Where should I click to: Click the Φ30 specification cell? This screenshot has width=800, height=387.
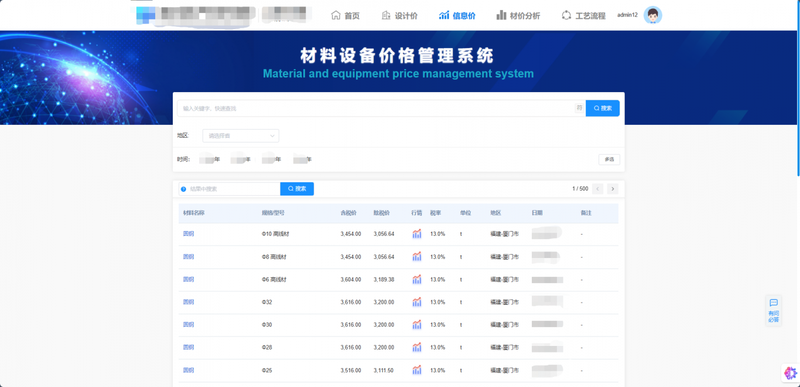(x=267, y=325)
